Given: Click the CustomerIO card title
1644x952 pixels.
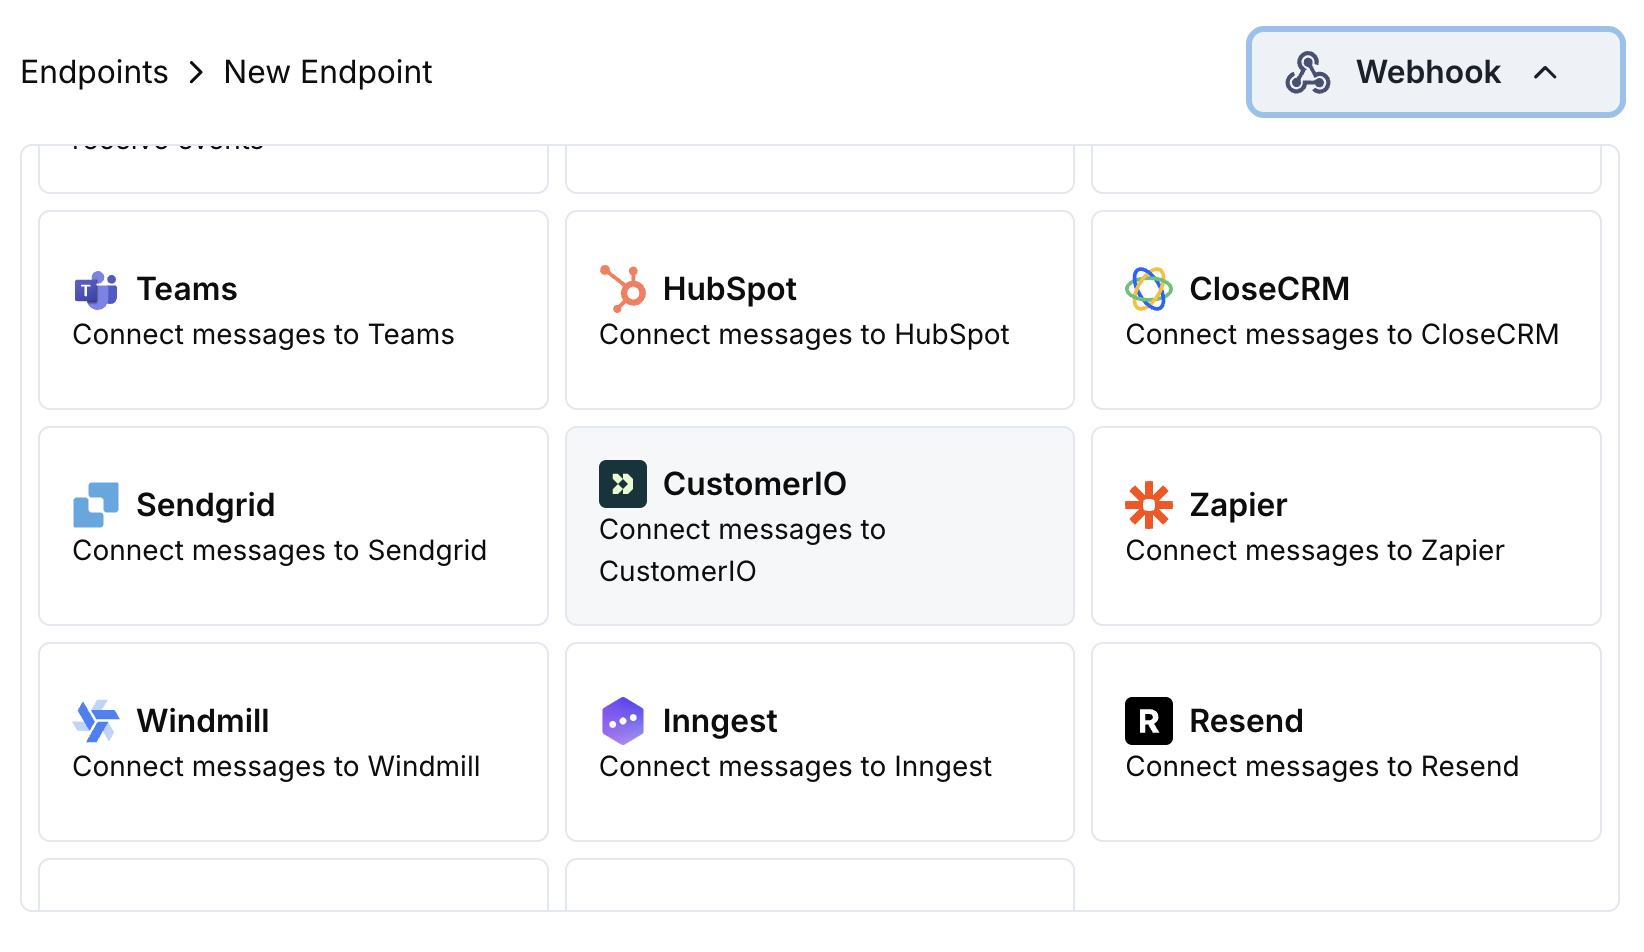Looking at the screenshot, I should (x=755, y=484).
